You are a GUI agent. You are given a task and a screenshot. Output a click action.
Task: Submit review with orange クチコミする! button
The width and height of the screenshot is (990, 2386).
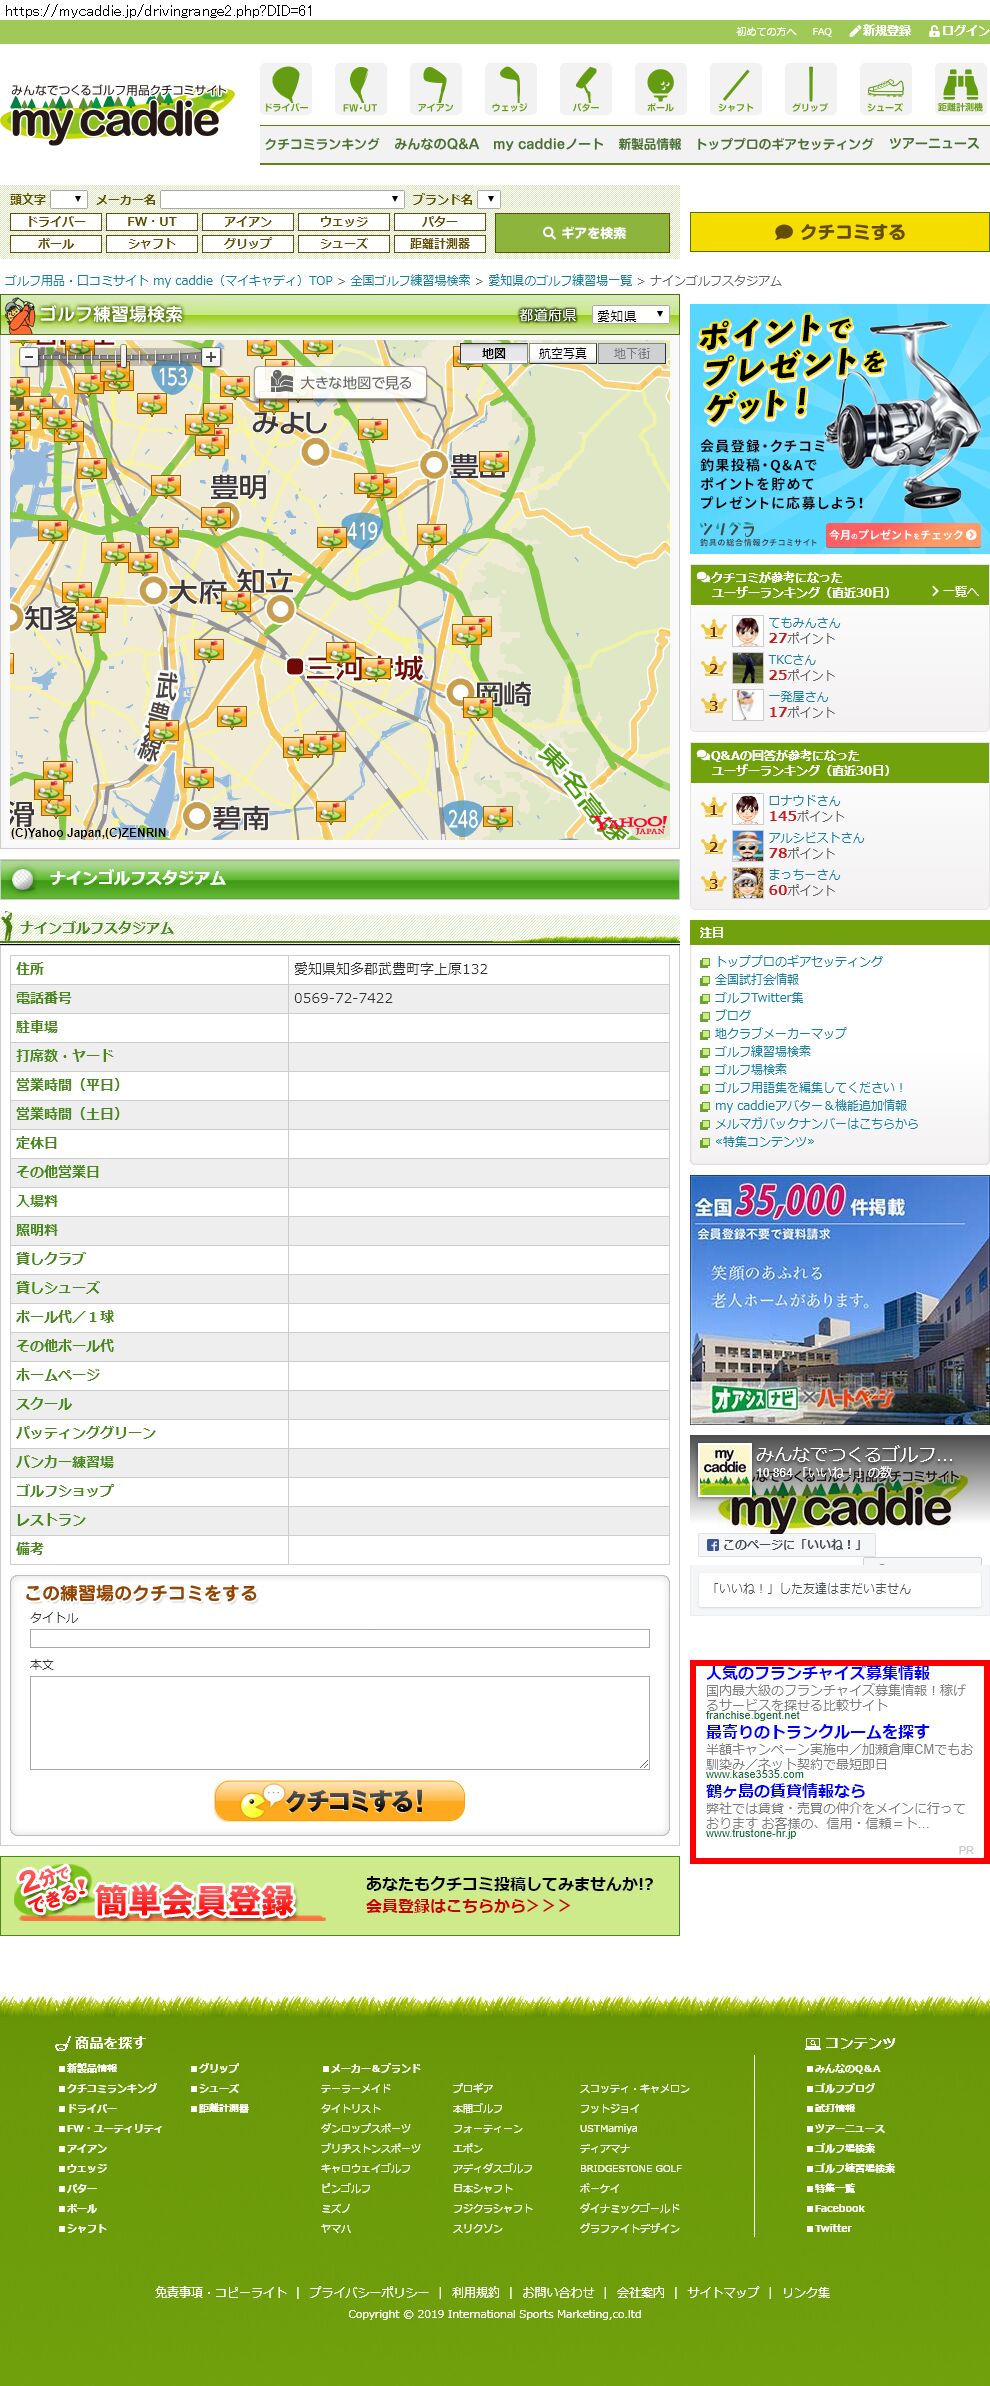(340, 1801)
